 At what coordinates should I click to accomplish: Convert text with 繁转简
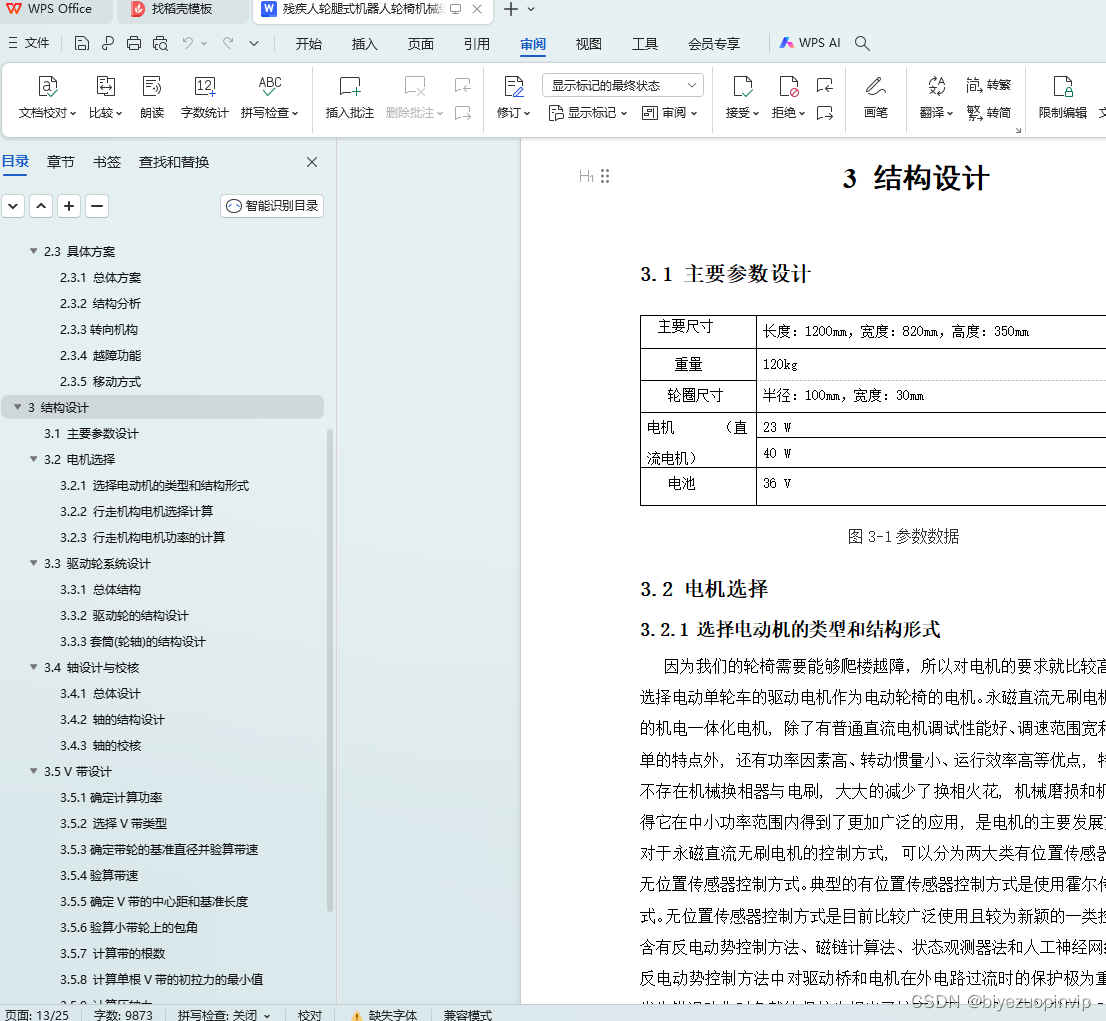point(988,113)
